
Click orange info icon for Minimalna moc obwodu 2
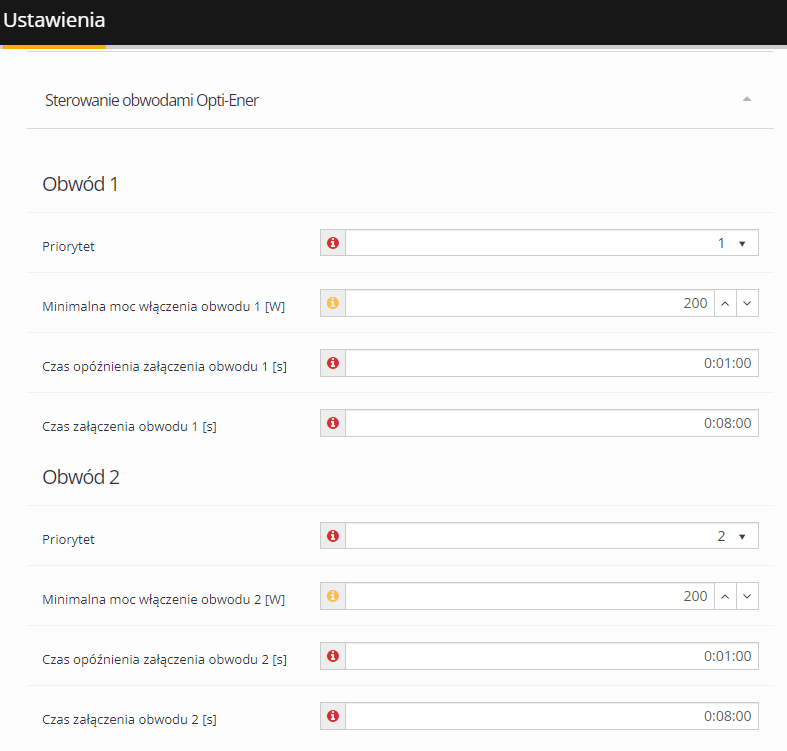coord(333,596)
